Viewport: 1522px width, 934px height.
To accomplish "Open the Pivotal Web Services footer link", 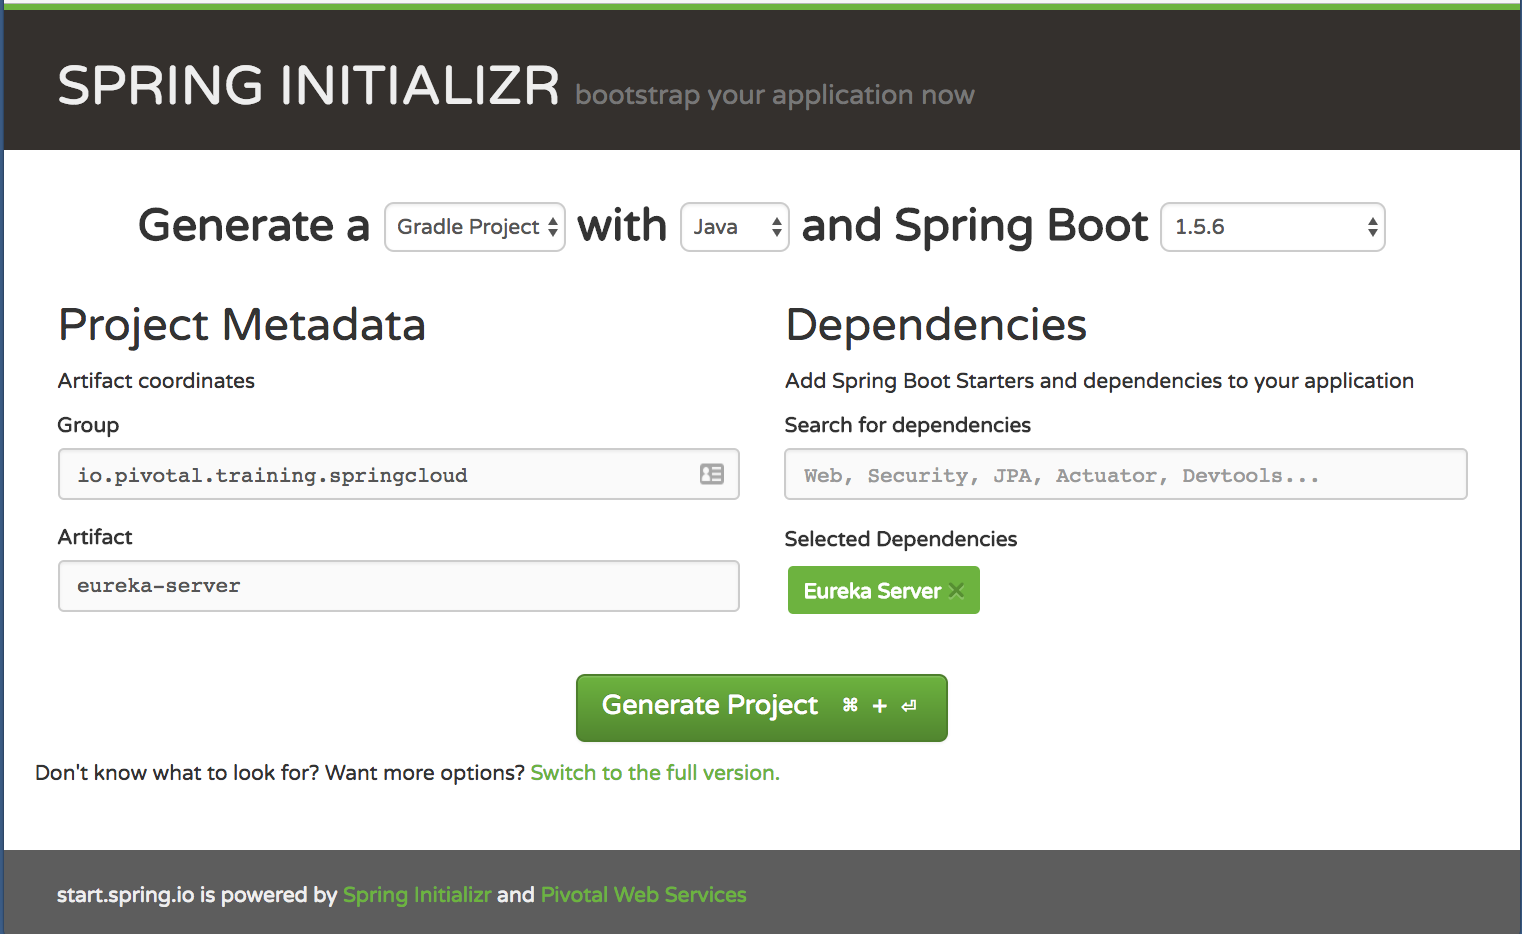I will (644, 895).
